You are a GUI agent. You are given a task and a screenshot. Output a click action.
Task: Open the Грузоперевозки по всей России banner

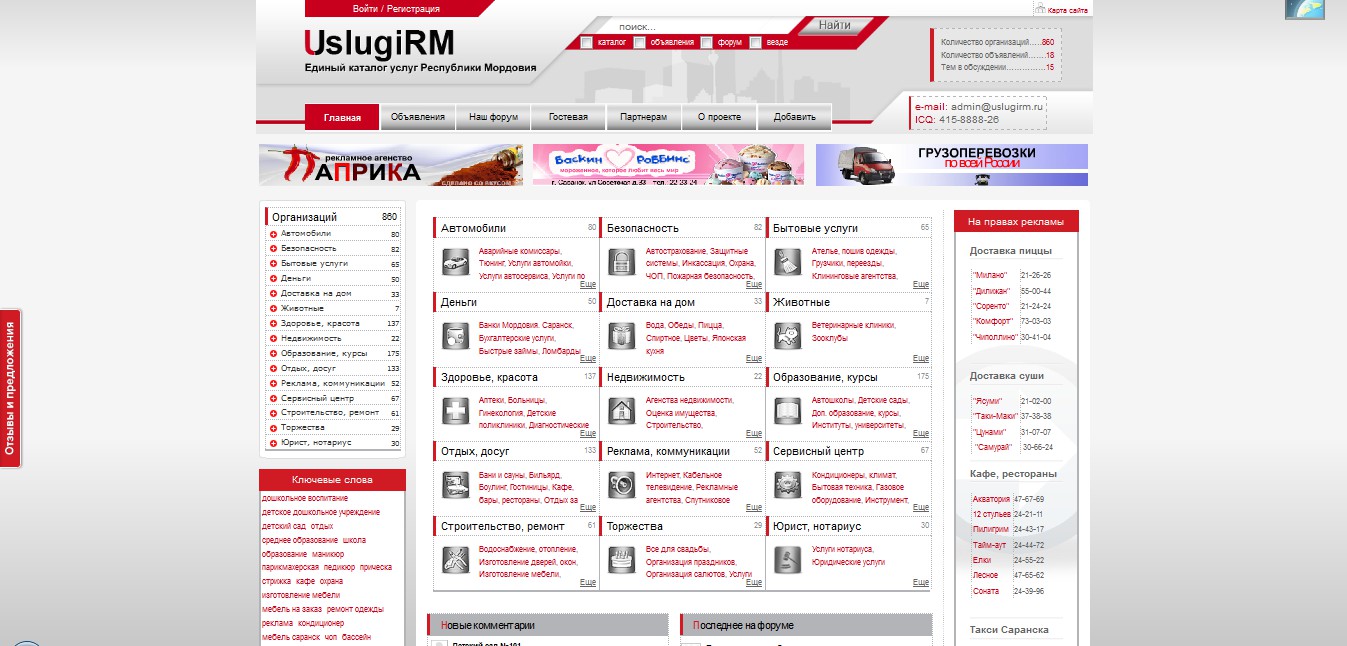[951, 165]
